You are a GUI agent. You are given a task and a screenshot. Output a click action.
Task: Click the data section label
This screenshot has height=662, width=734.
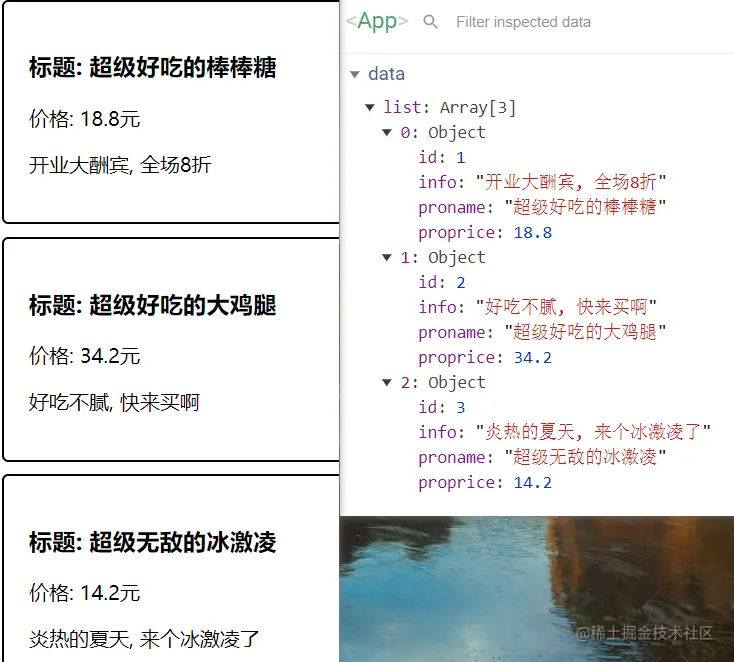(x=386, y=74)
